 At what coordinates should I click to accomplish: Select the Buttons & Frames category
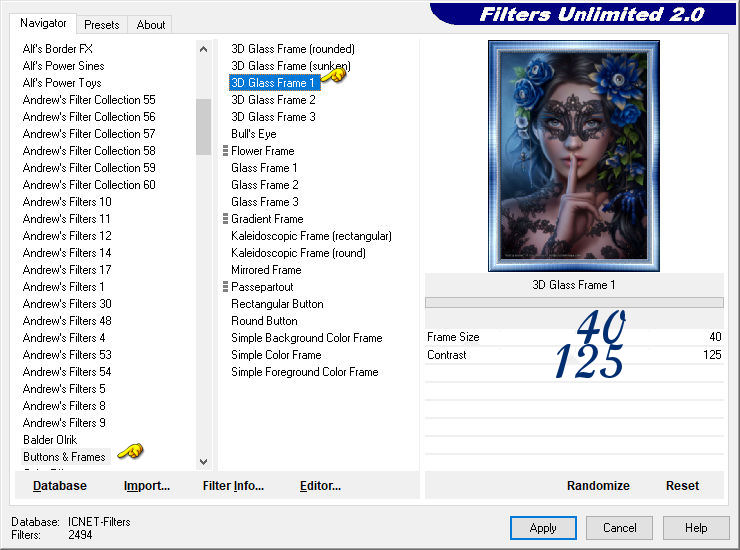tap(64, 457)
